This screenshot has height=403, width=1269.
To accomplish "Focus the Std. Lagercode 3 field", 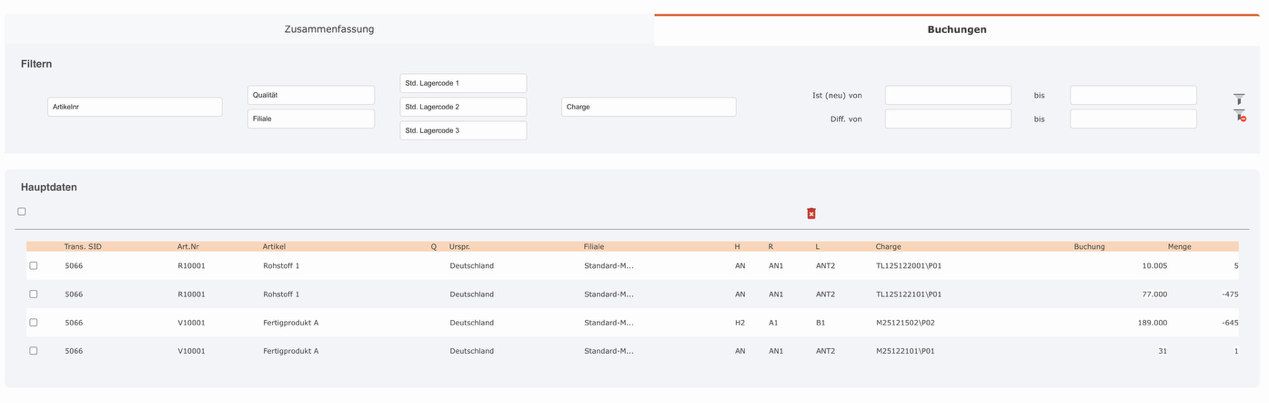I will click(x=463, y=131).
